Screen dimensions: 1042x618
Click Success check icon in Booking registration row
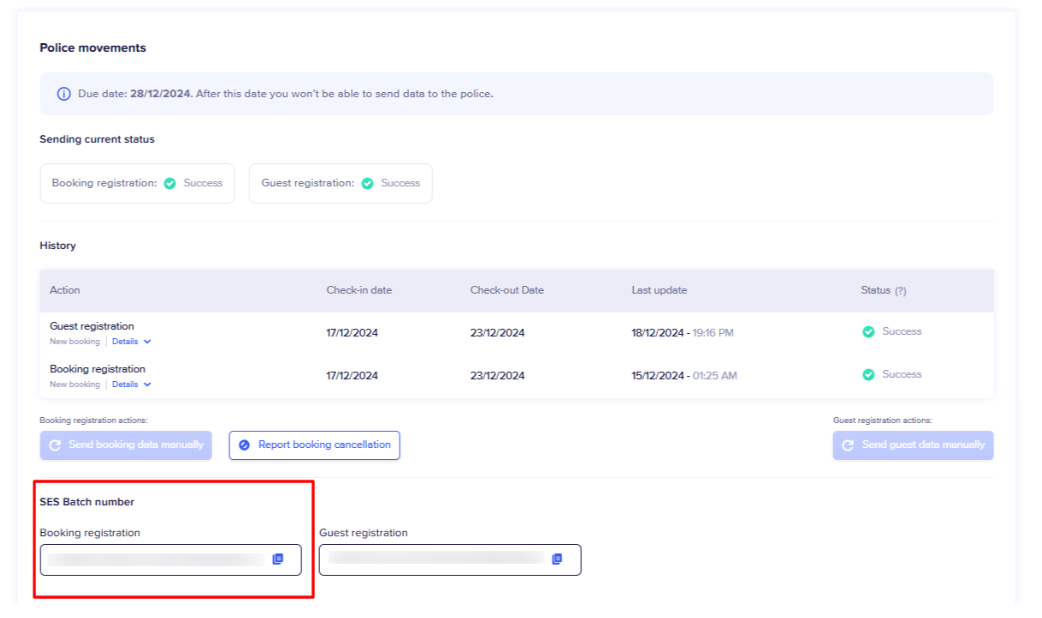[x=868, y=374]
